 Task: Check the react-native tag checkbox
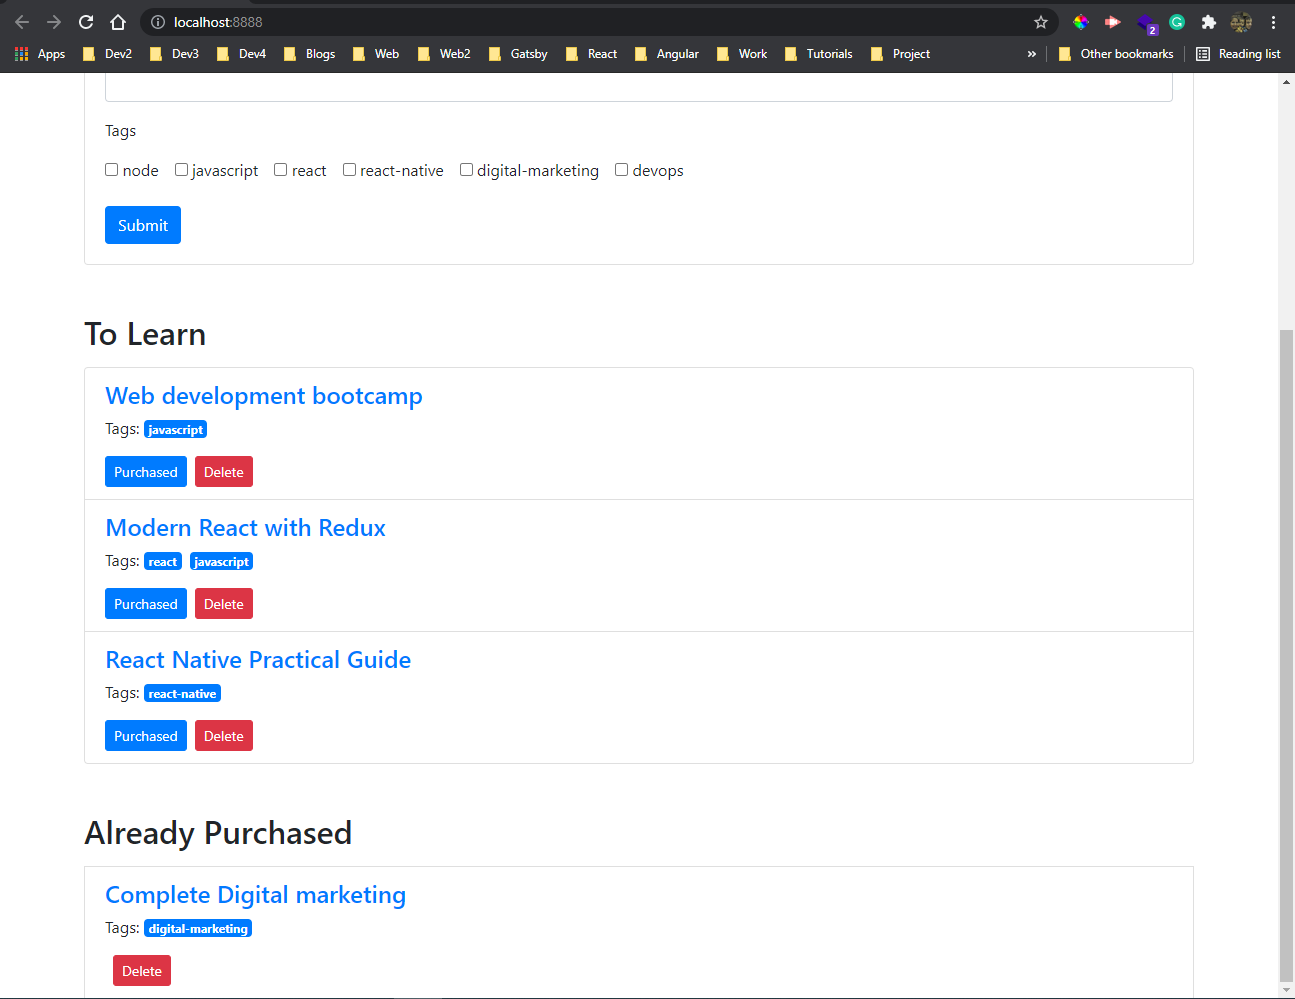pos(350,170)
